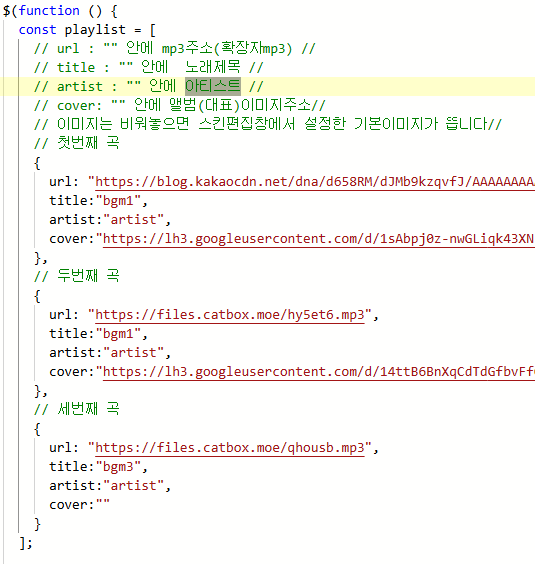This screenshot has width=535, height=564.
Task: Click the "$(function () {" line
Action: click(60, 11)
